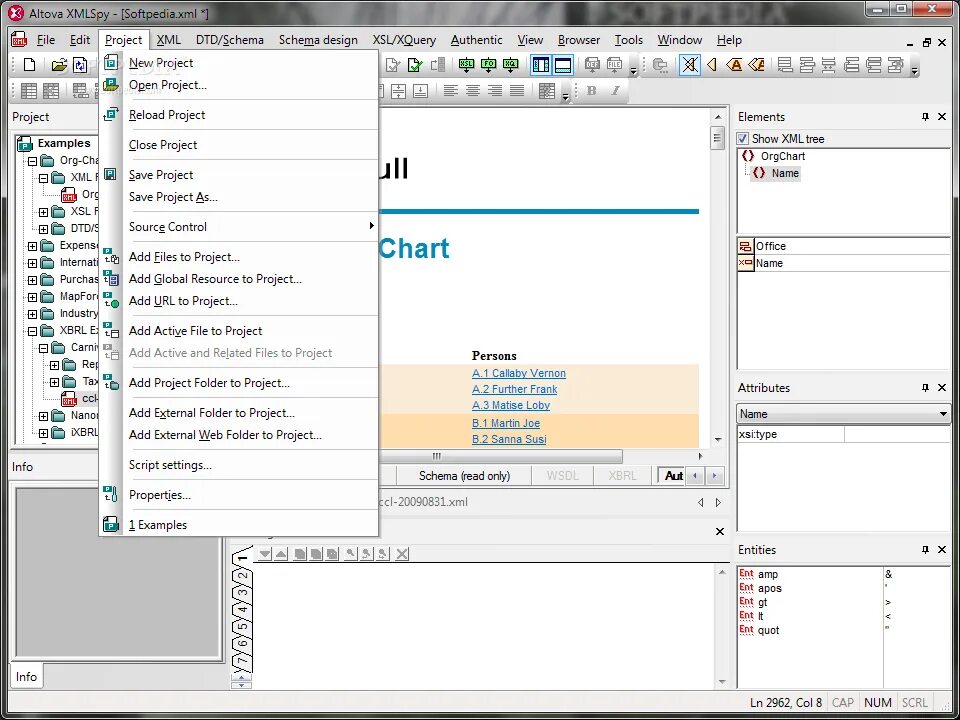Collapse the Org-Chart folder

point(32,161)
